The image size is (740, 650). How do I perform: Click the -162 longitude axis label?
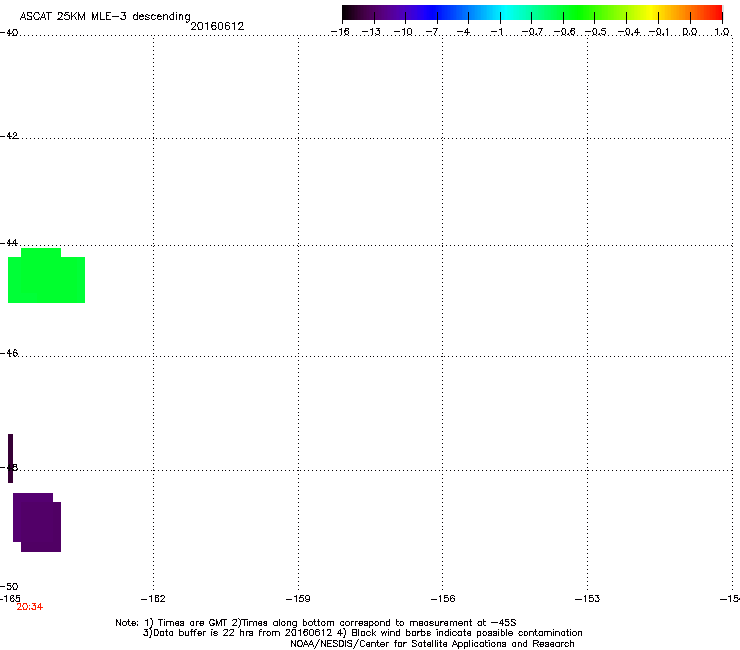click(x=153, y=599)
